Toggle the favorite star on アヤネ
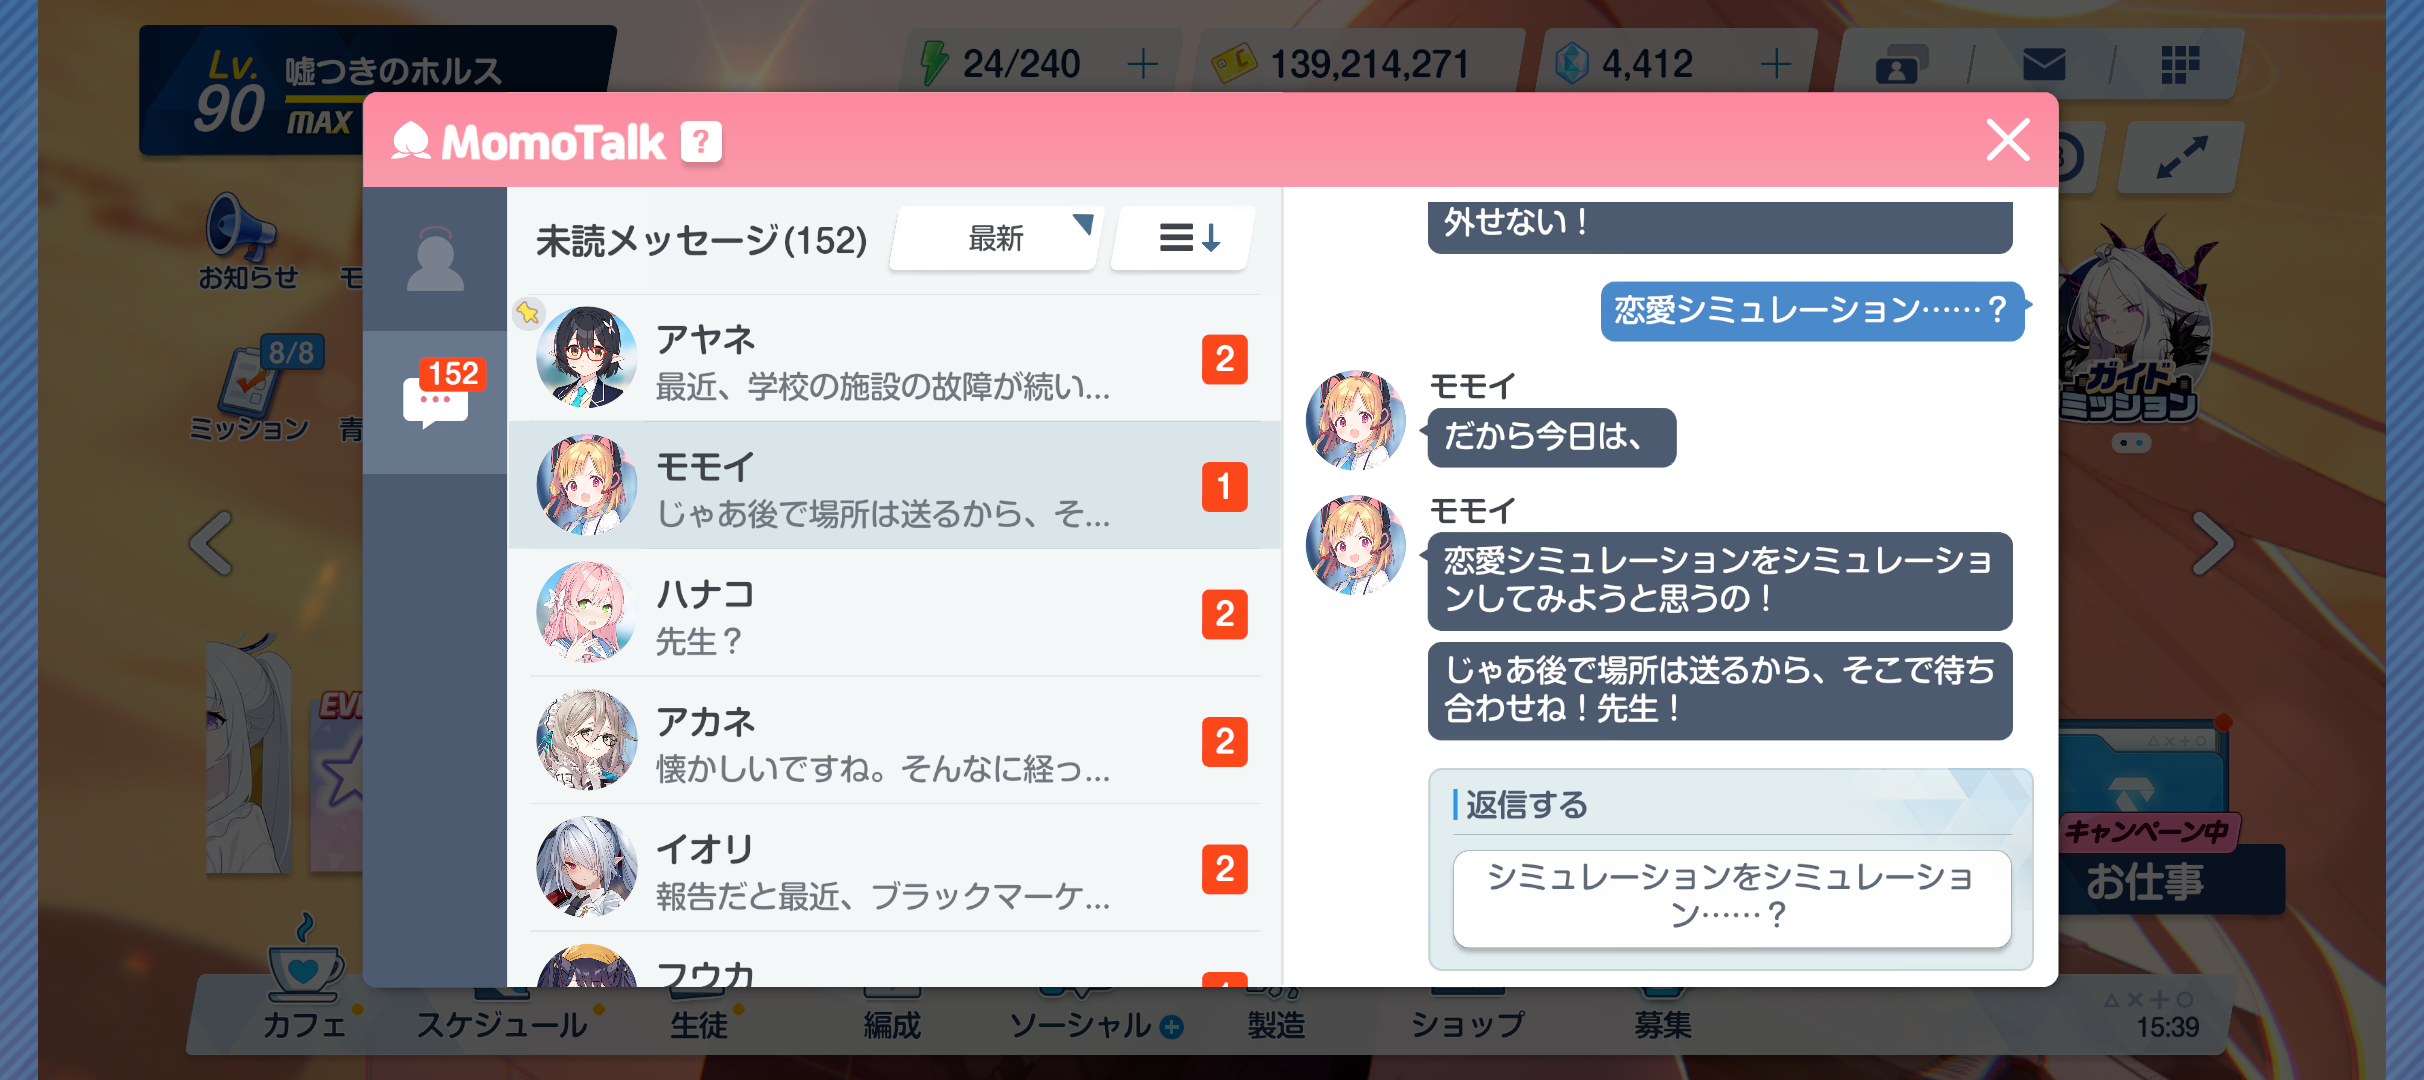2424x1080 pixels. pos(528,313)
